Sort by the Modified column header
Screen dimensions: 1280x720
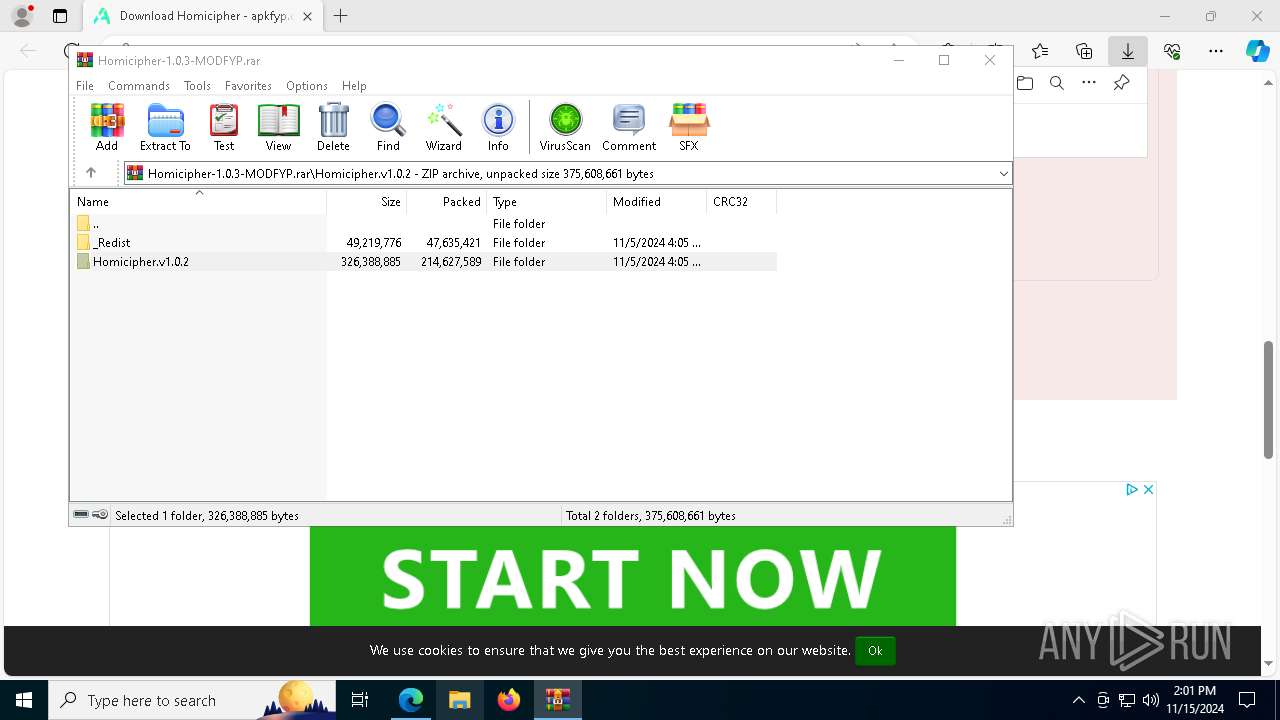[656, 201]
